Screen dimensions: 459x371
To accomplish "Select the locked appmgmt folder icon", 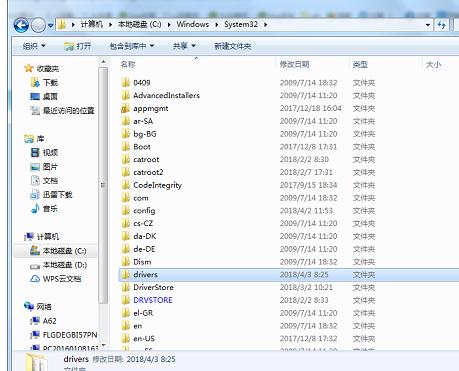I will click(x=126, y=108).
